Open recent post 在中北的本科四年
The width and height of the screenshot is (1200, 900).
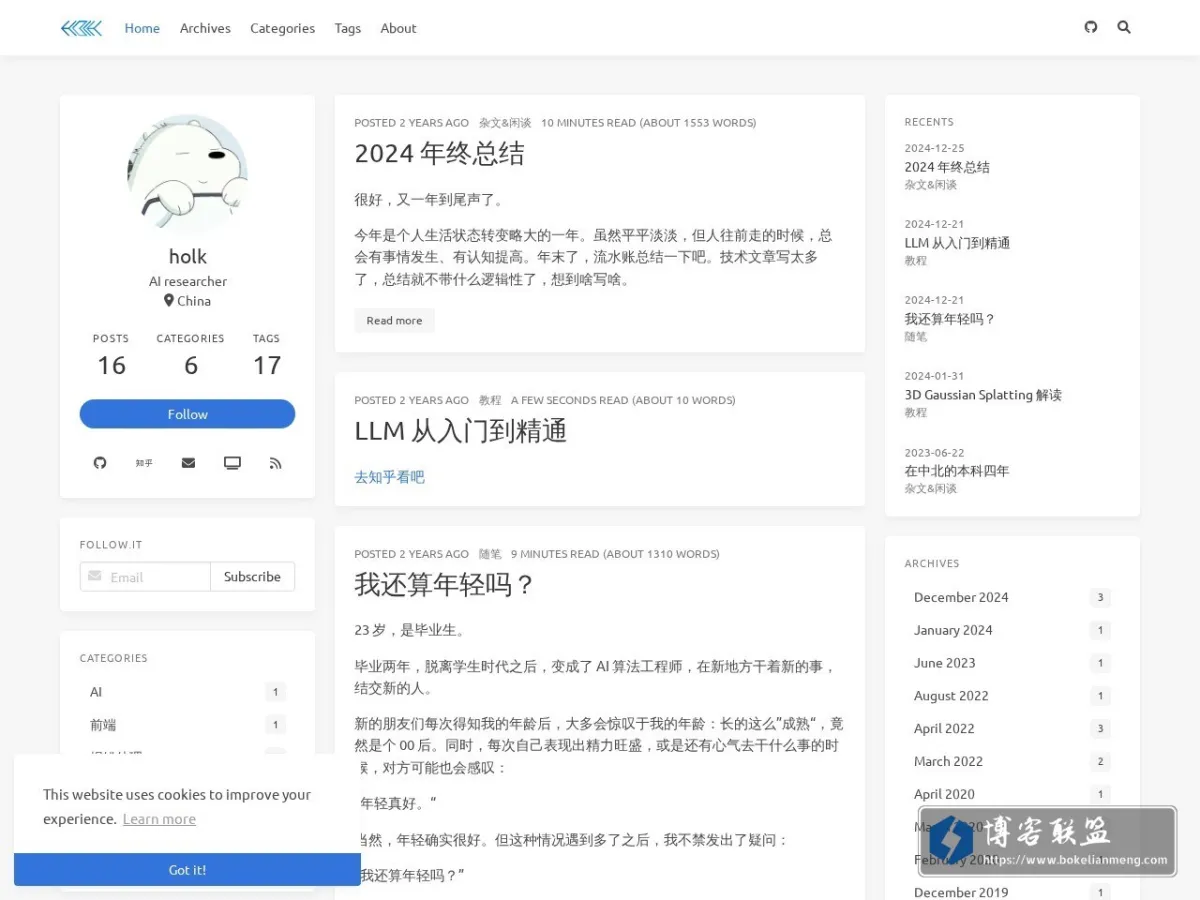(957, 471)
